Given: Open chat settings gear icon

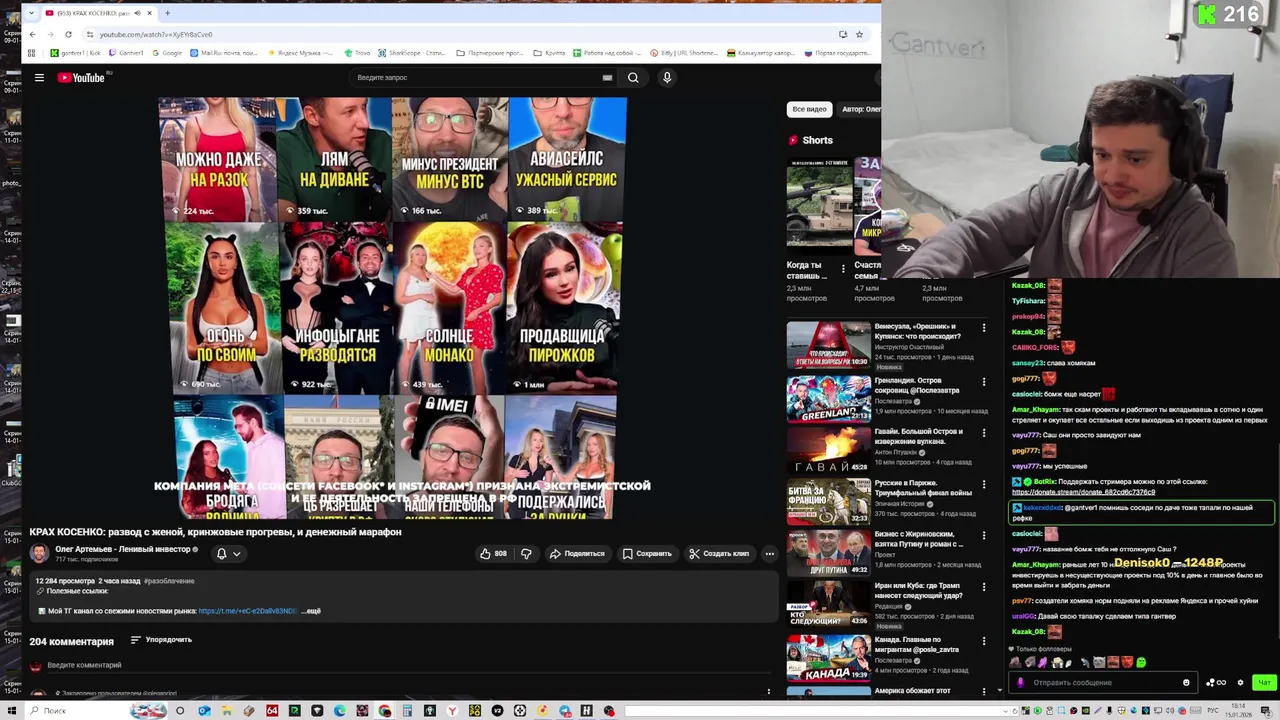Looking at the screenshot, I should 1241,683.
